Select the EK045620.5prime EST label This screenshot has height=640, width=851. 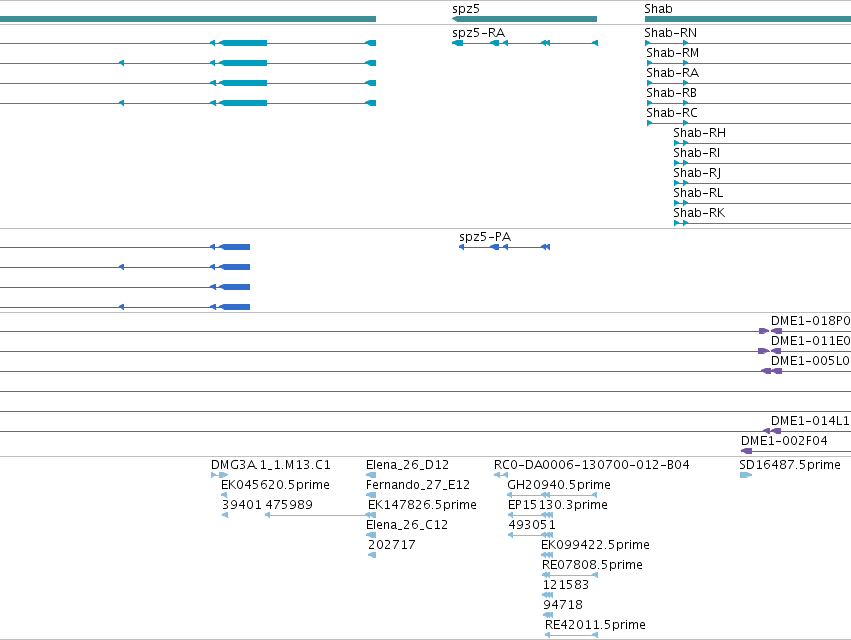[x=275, y=485]
